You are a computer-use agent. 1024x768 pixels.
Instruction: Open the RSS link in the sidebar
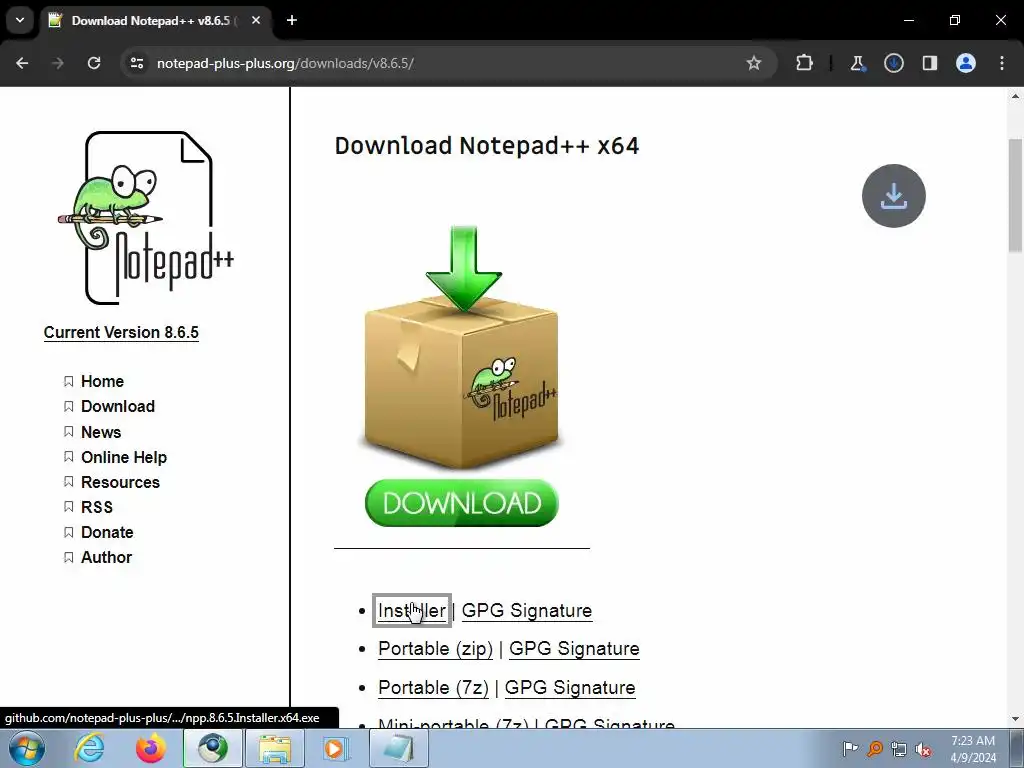97,507
